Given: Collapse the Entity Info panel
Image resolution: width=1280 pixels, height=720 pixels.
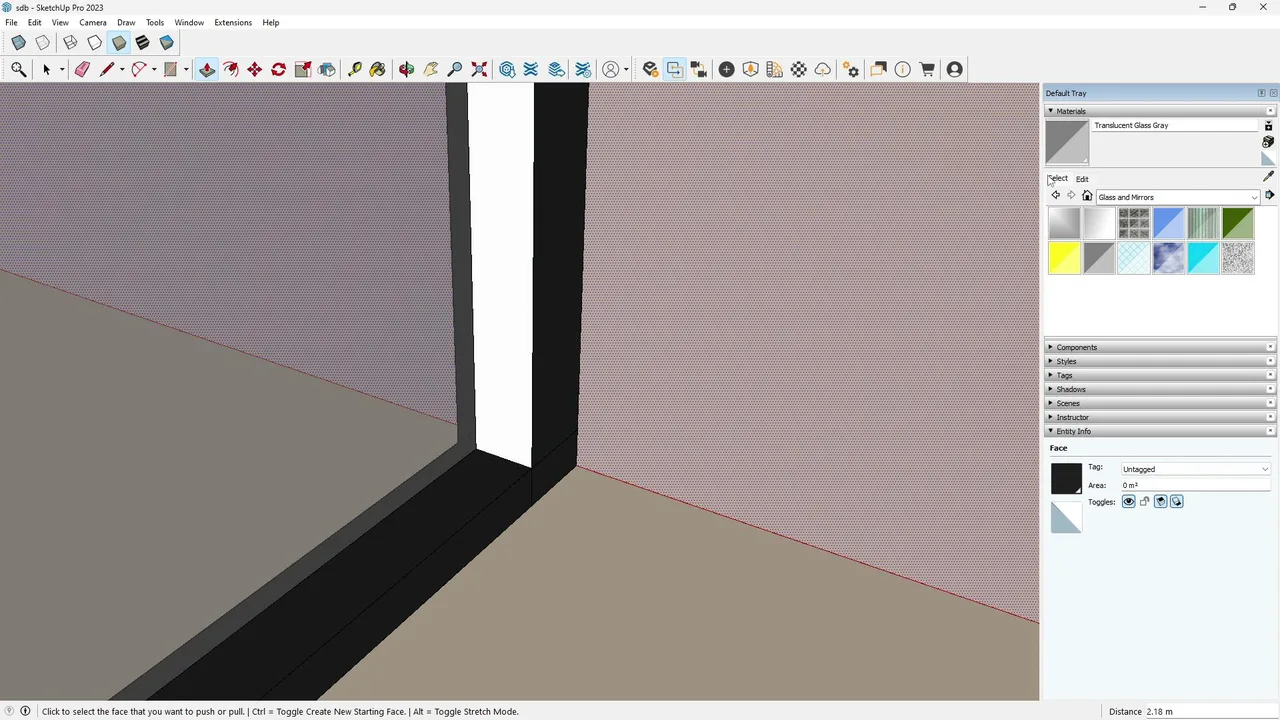Looking at the screenshot, I should (x=1160, y=431).
